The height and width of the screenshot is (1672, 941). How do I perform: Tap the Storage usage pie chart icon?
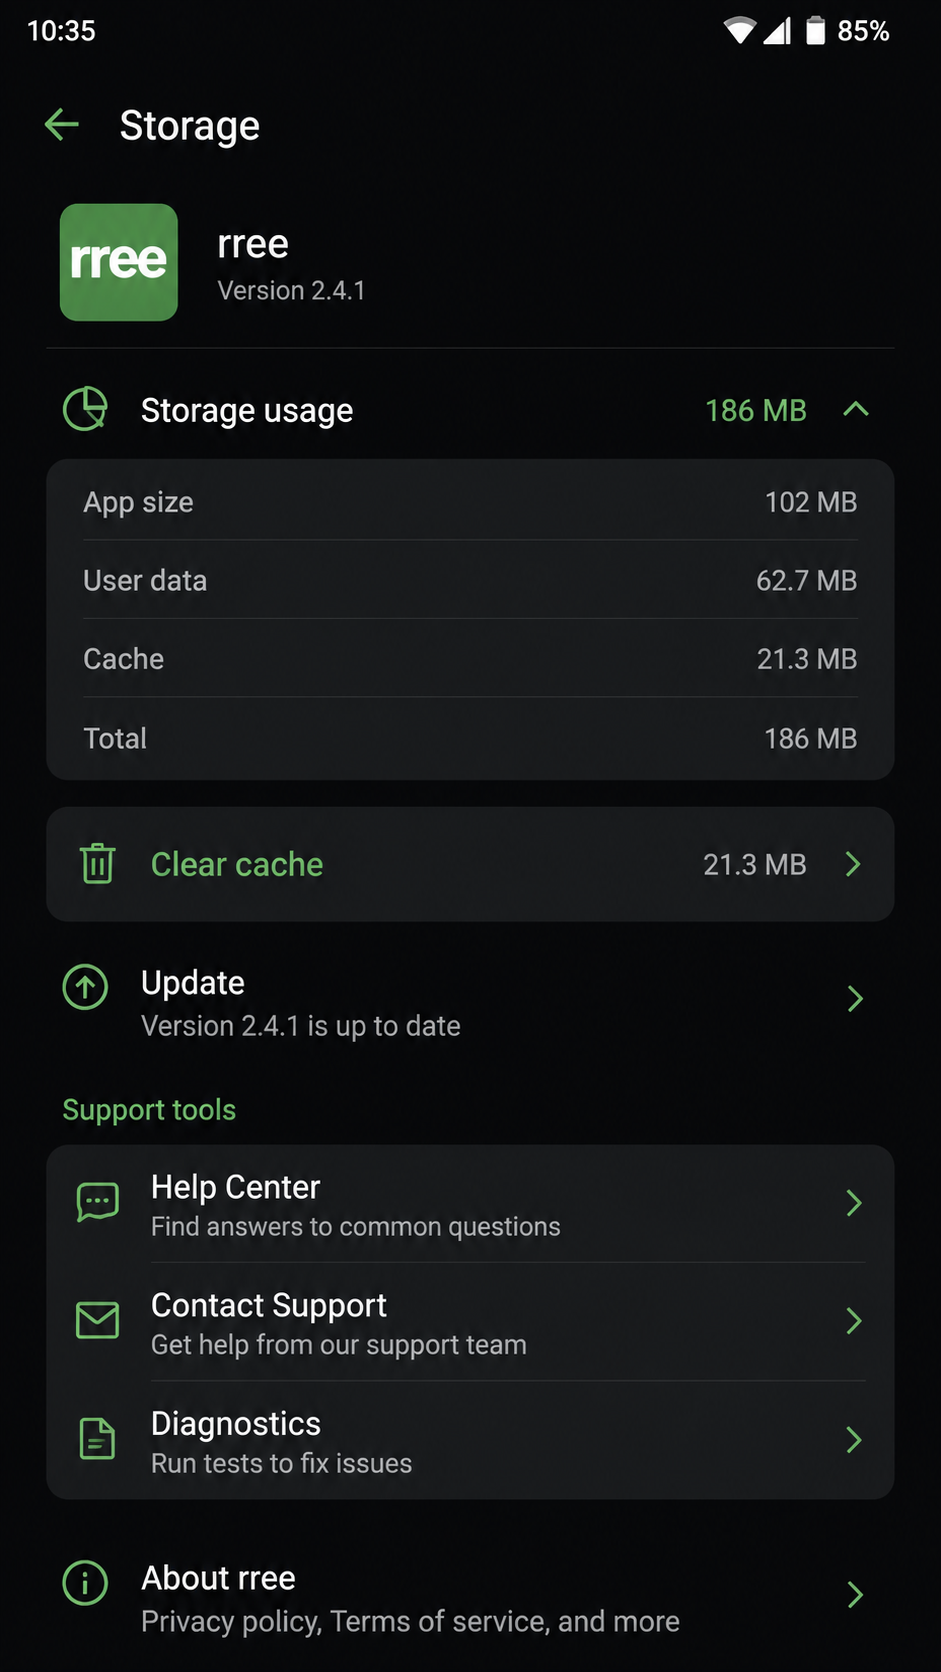[86, 409]
